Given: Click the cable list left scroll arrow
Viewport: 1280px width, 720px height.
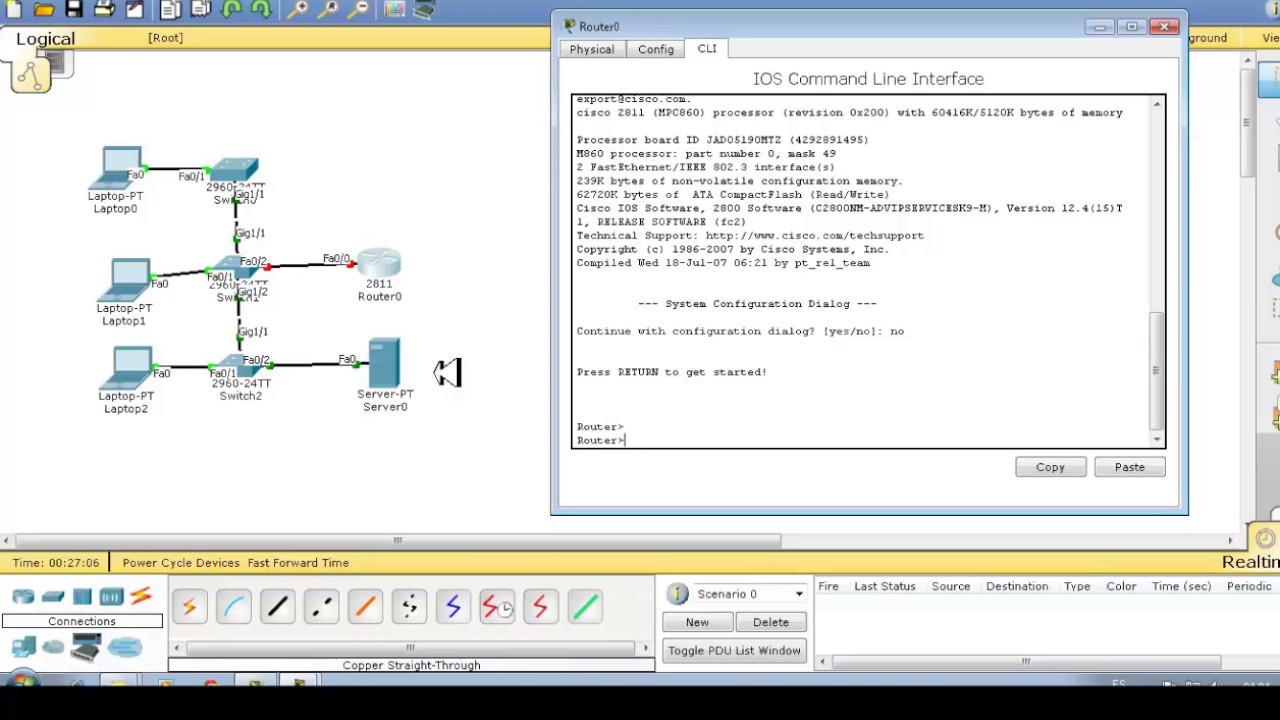Looking at the screenshot, I should click(x=177, y=648).
